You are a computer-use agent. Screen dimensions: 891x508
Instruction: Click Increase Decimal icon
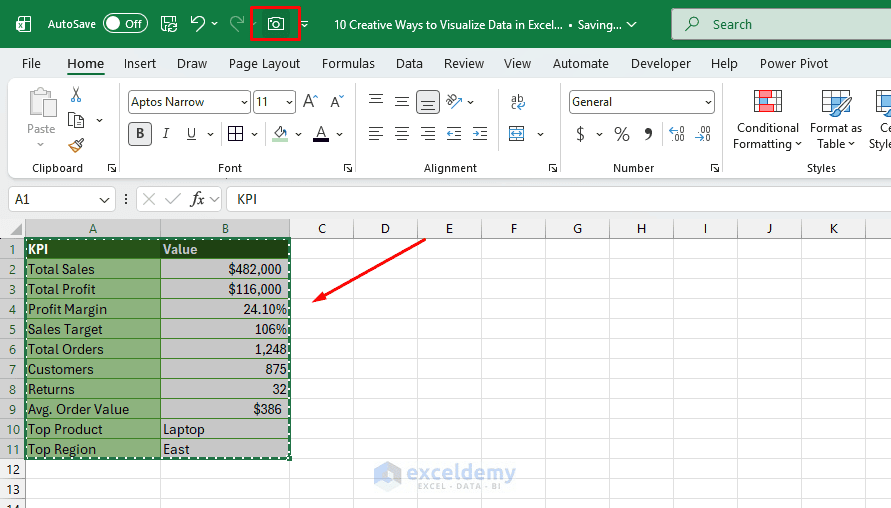pos(677,134)
